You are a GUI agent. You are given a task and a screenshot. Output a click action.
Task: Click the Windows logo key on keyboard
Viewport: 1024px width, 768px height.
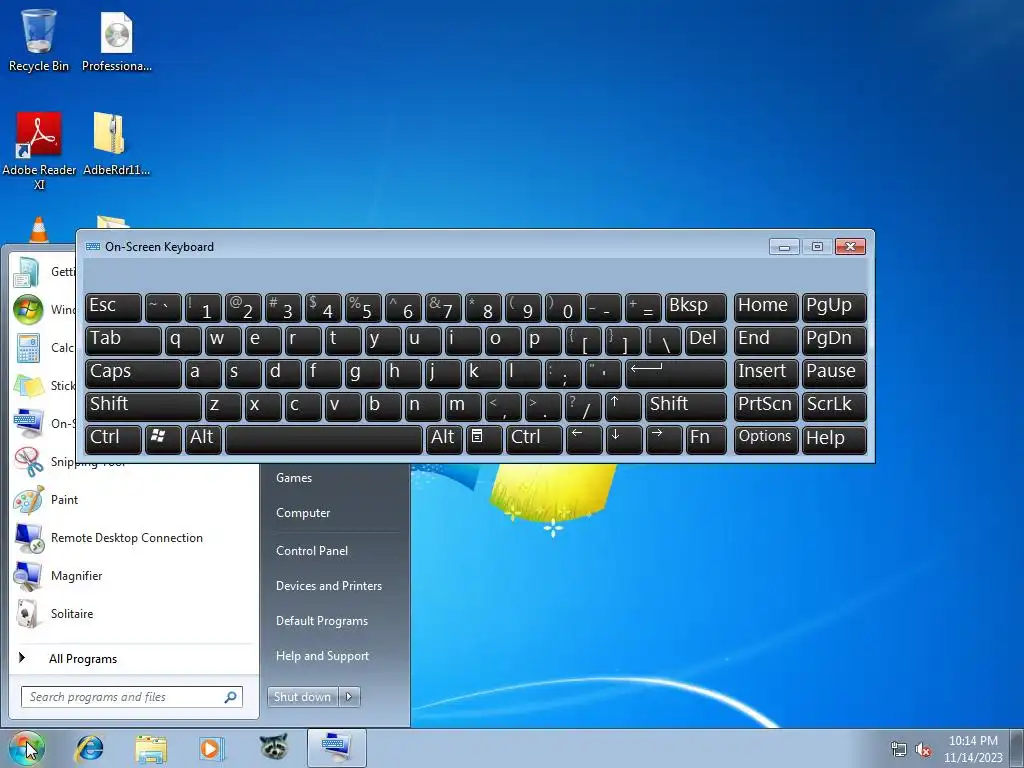pos(163,438)
